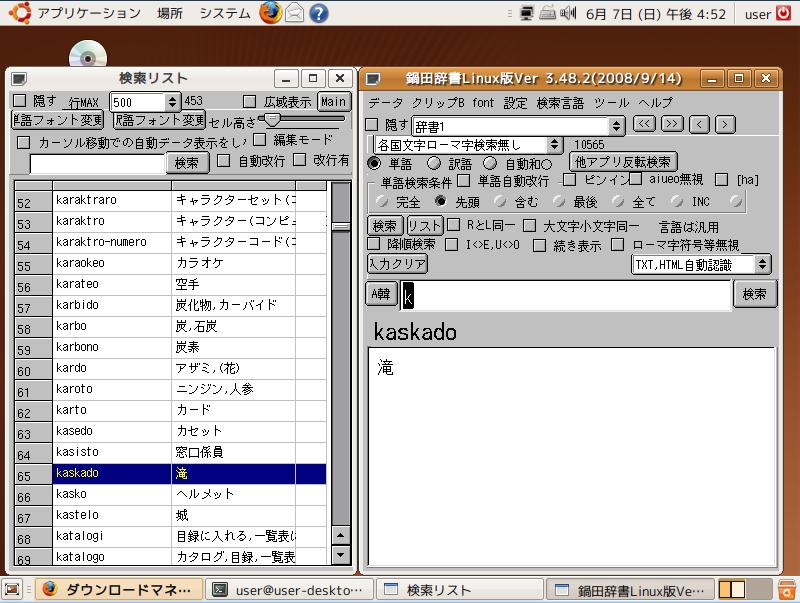The height and width of the screenshot is (603, 800).
Task: Click the A韓 input mode button
Action: tap(381, 294)
